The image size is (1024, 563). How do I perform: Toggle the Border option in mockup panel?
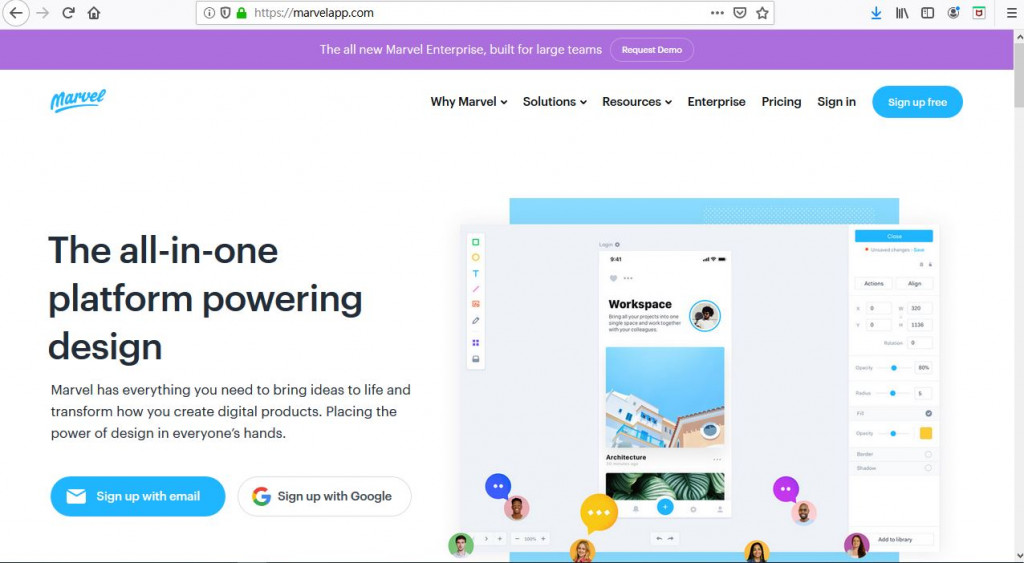pos(928,454)
